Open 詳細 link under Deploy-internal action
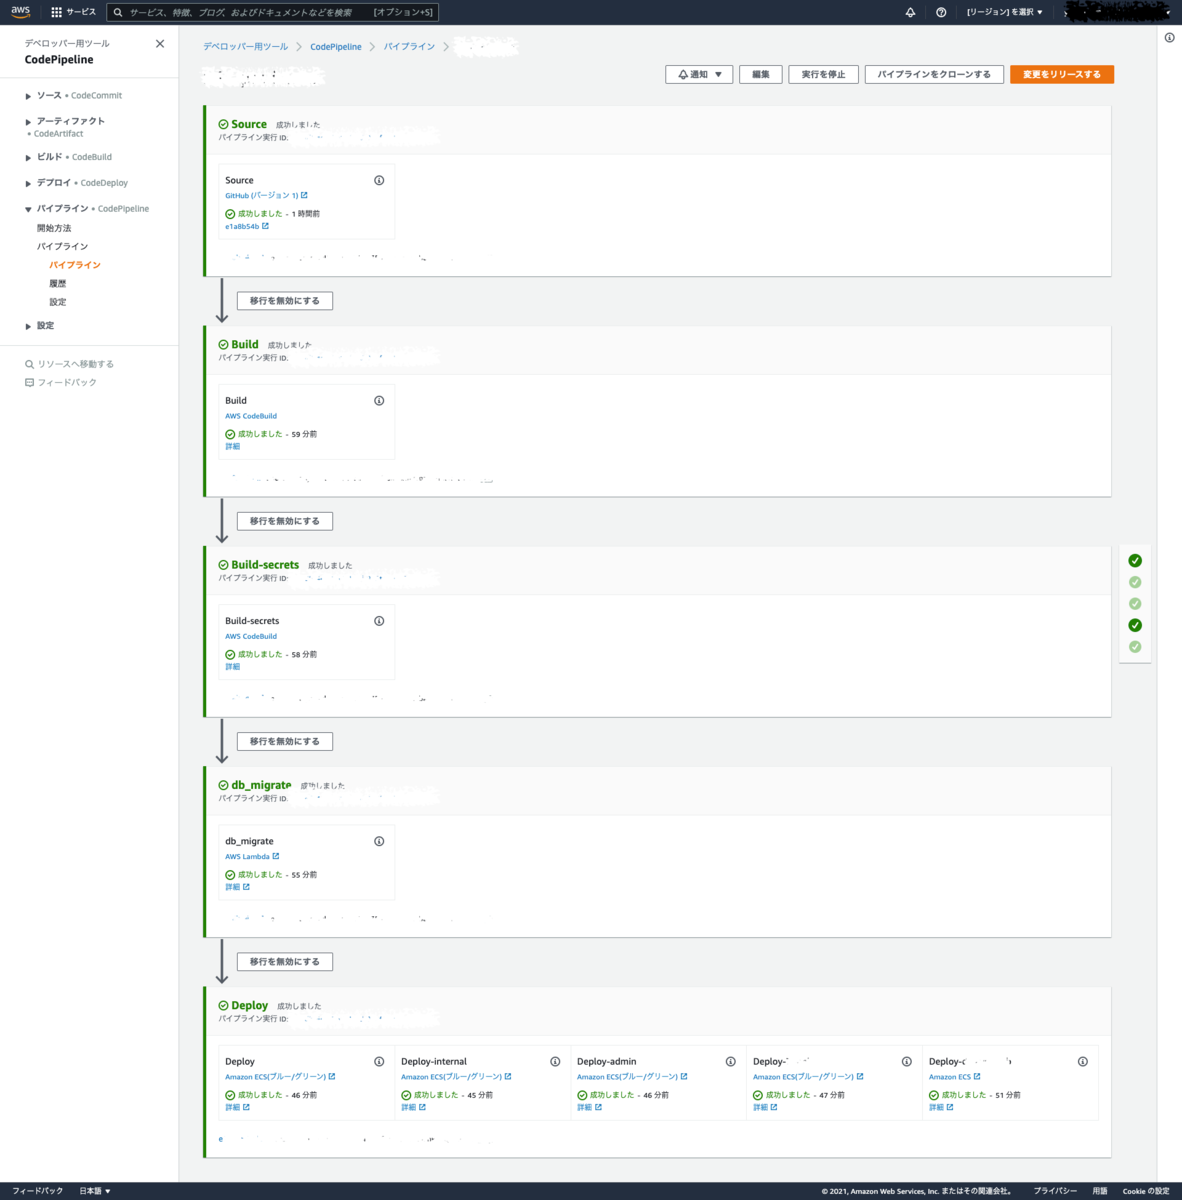1182x1200 pixels. click(x=413, y=1107)
